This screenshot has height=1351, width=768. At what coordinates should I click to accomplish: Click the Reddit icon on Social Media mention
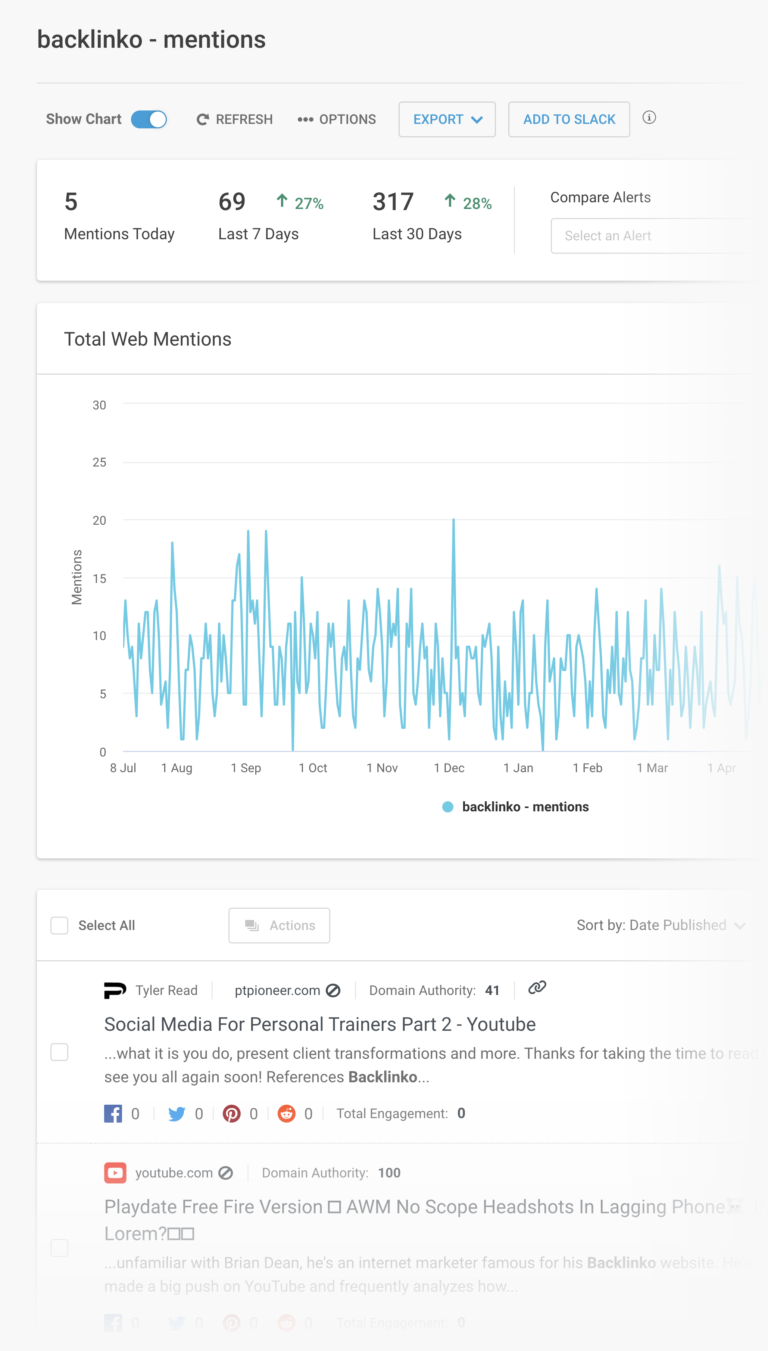[x=287, y=1113]
